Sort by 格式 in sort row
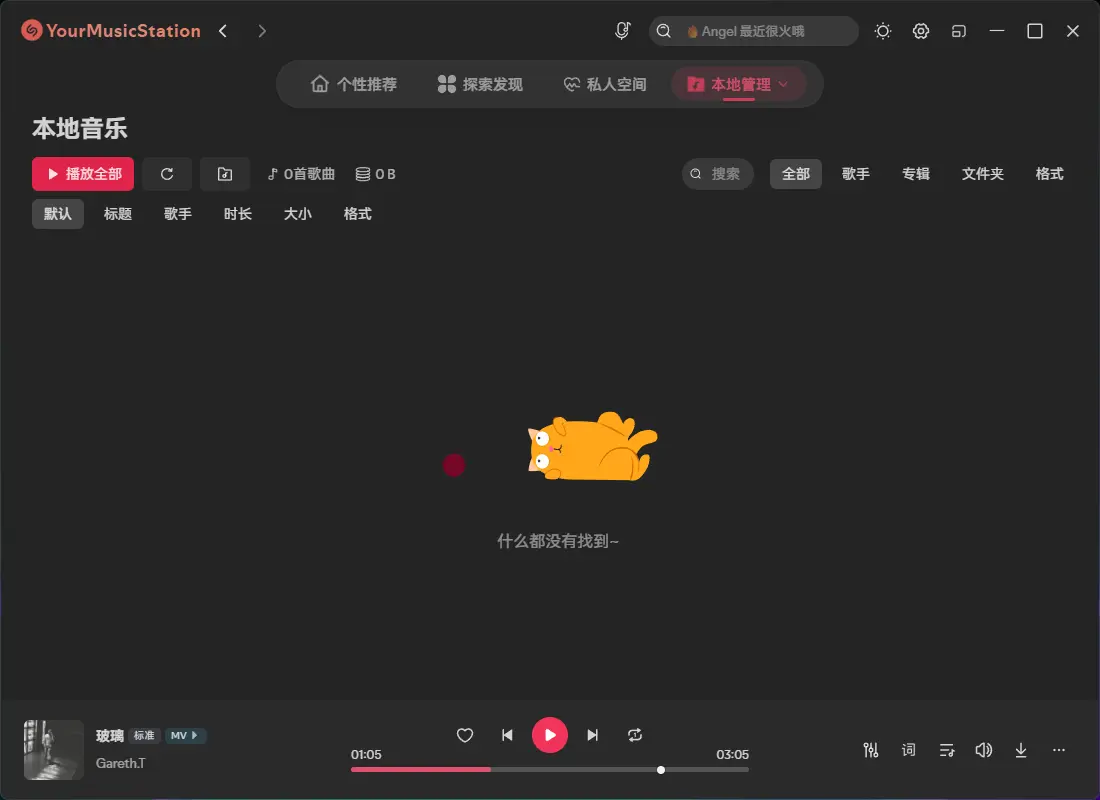This screenshot has width=1100, height=800. pyautogui.click(x=358, y=214)
